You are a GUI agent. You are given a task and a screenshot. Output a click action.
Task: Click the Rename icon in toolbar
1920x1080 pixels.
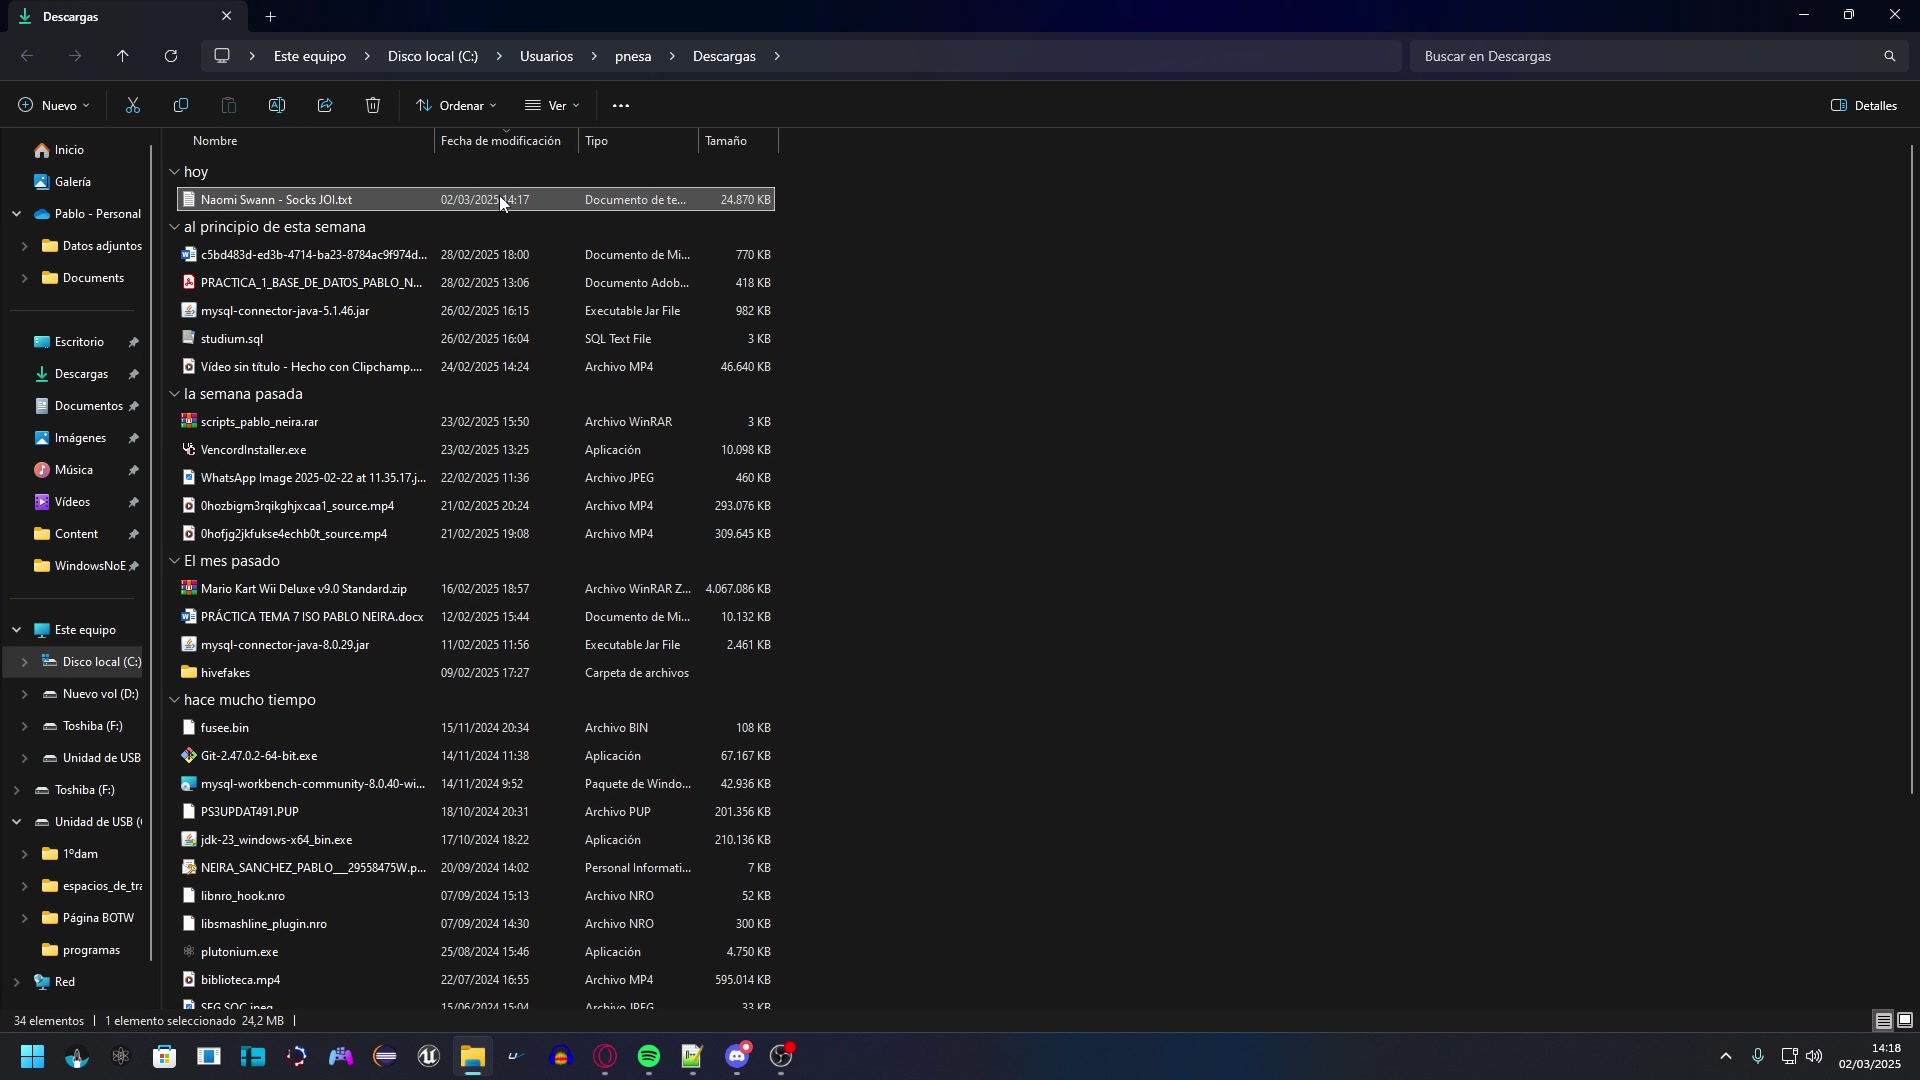click(x=277, y=105)
